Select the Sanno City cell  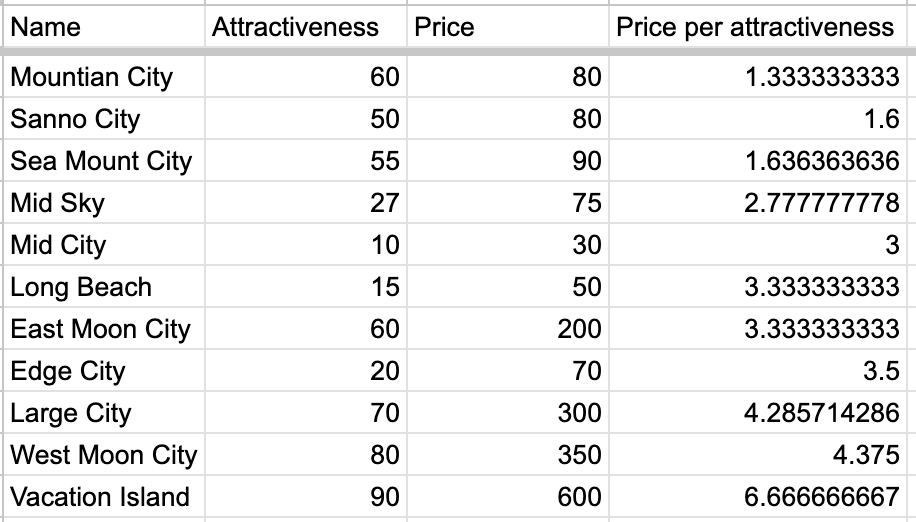[x=104, y=119]
